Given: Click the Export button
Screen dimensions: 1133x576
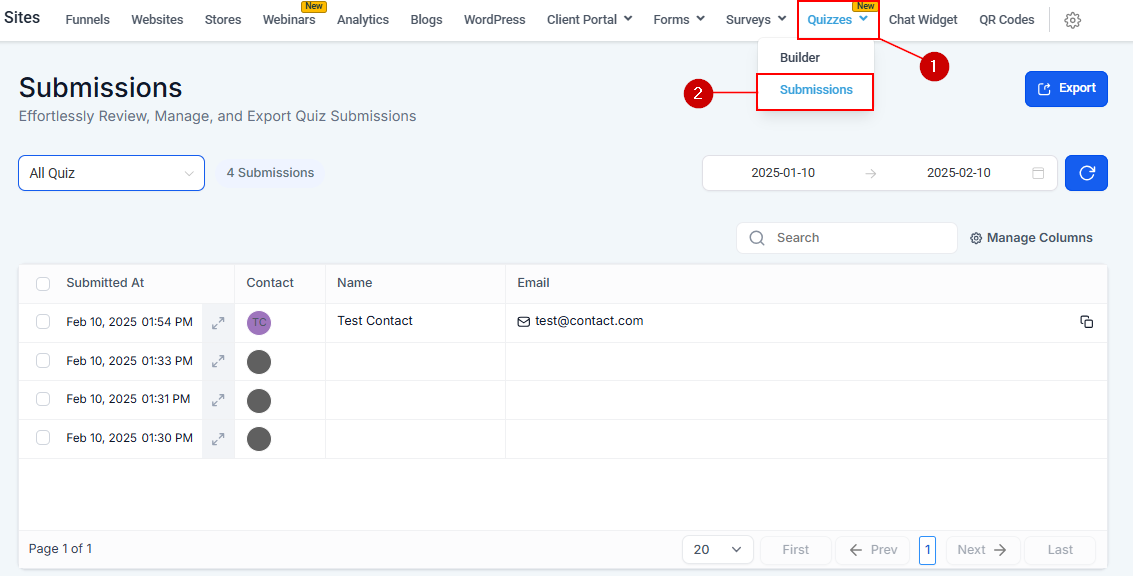Looking at the screenshot, I should pos(1066,89).
